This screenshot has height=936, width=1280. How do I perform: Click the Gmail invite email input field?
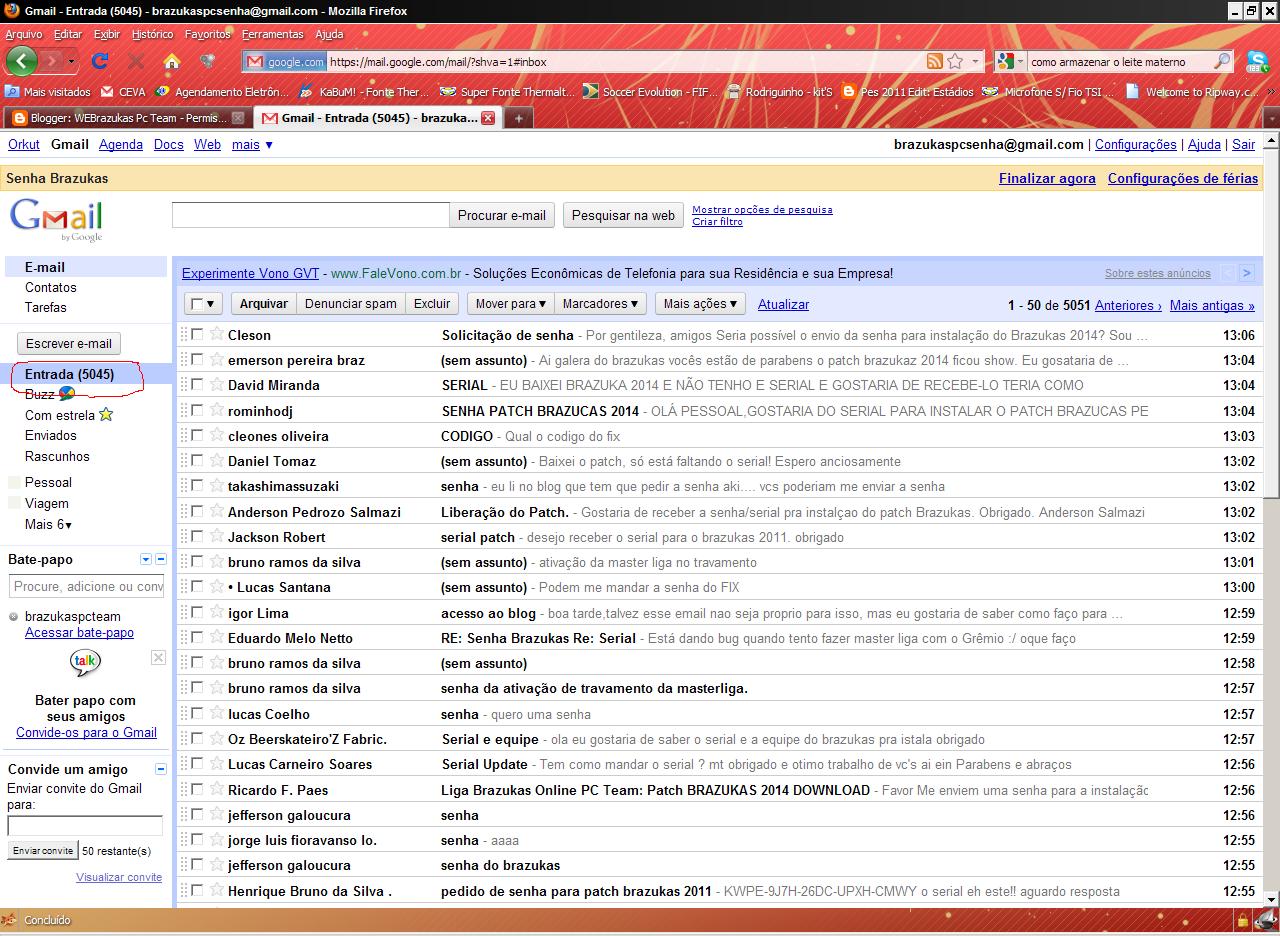(x=85, y=826)
